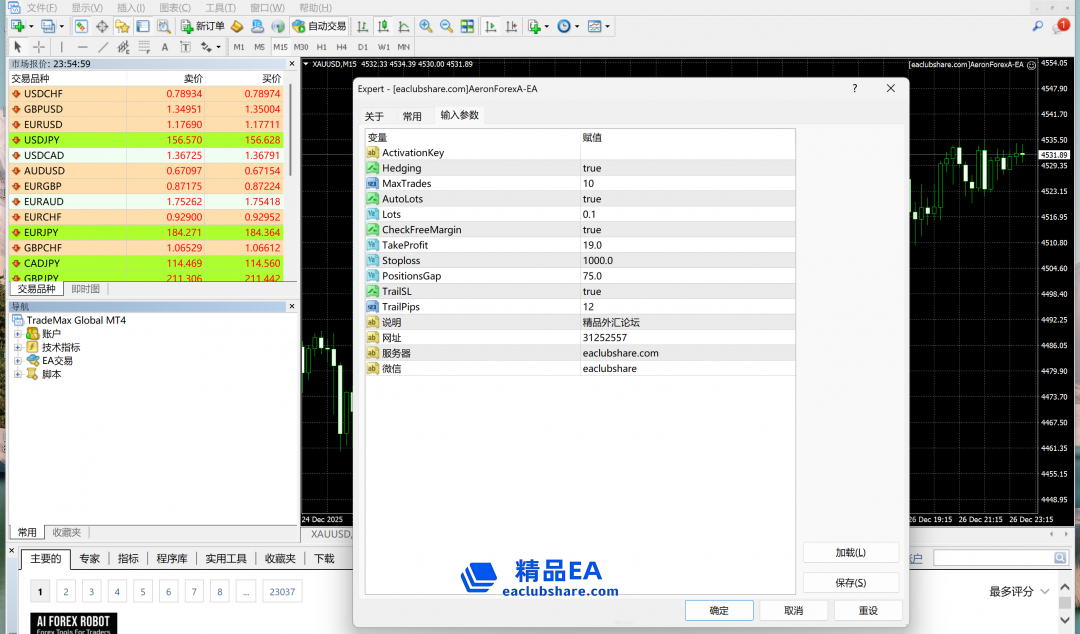
Task: Click the 加载(L) load button
Action: point(850,553)
